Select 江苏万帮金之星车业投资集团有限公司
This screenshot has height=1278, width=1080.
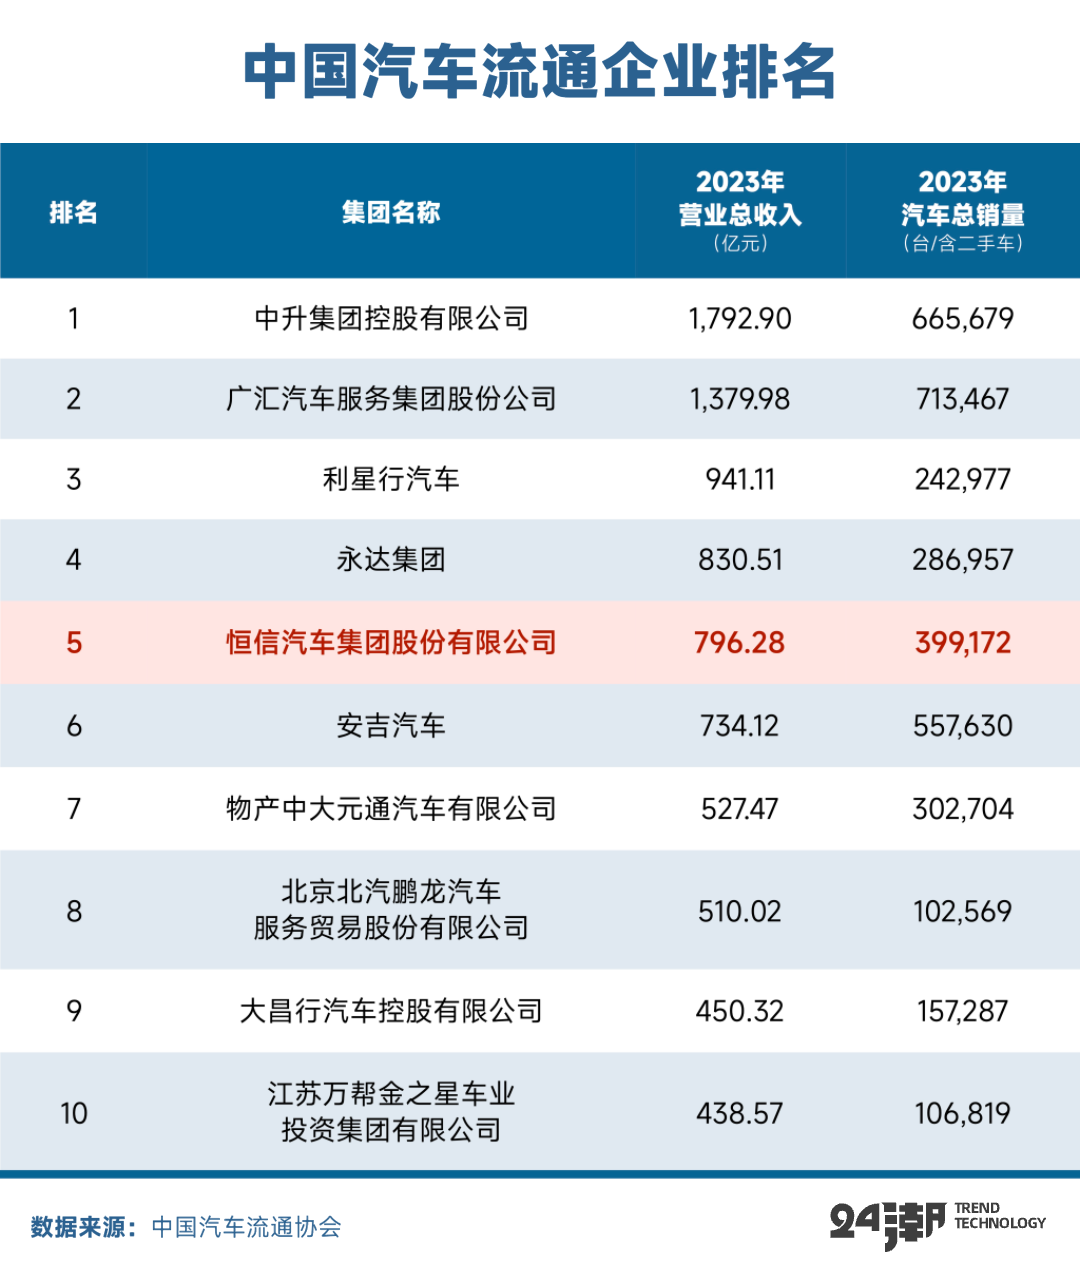391,1112
